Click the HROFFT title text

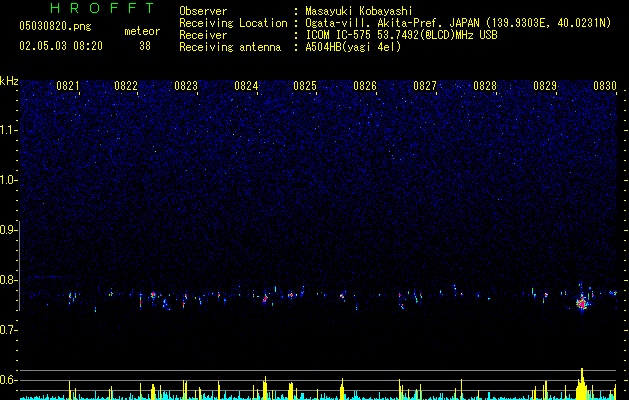102,8
